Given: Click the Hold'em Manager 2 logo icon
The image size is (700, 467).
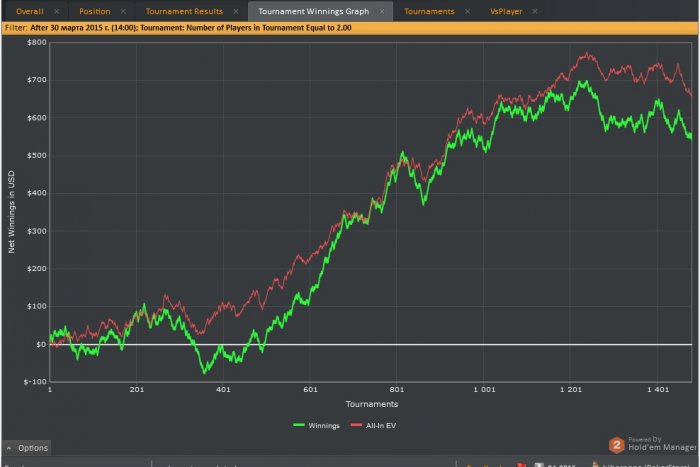Looking at the screenshot, I should click(x=617, y=444).
